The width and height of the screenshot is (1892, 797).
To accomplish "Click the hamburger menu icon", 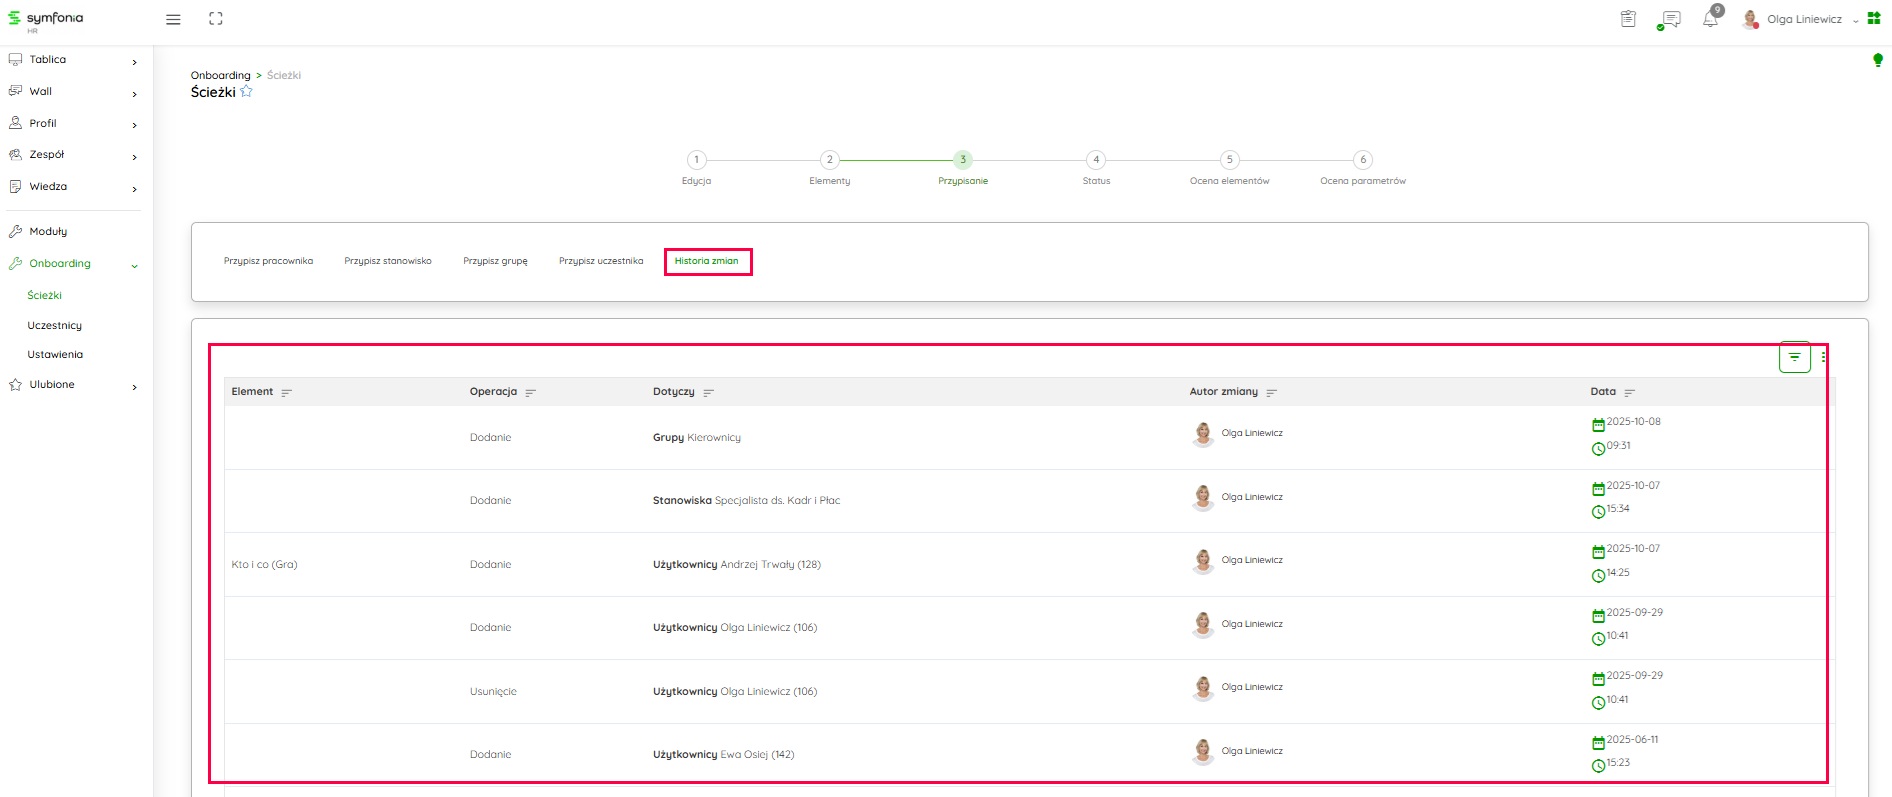I will point(173,19).
